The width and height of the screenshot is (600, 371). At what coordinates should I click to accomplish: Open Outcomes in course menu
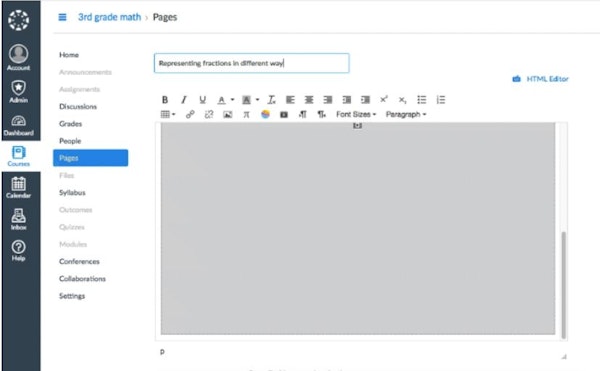(76, 210)
